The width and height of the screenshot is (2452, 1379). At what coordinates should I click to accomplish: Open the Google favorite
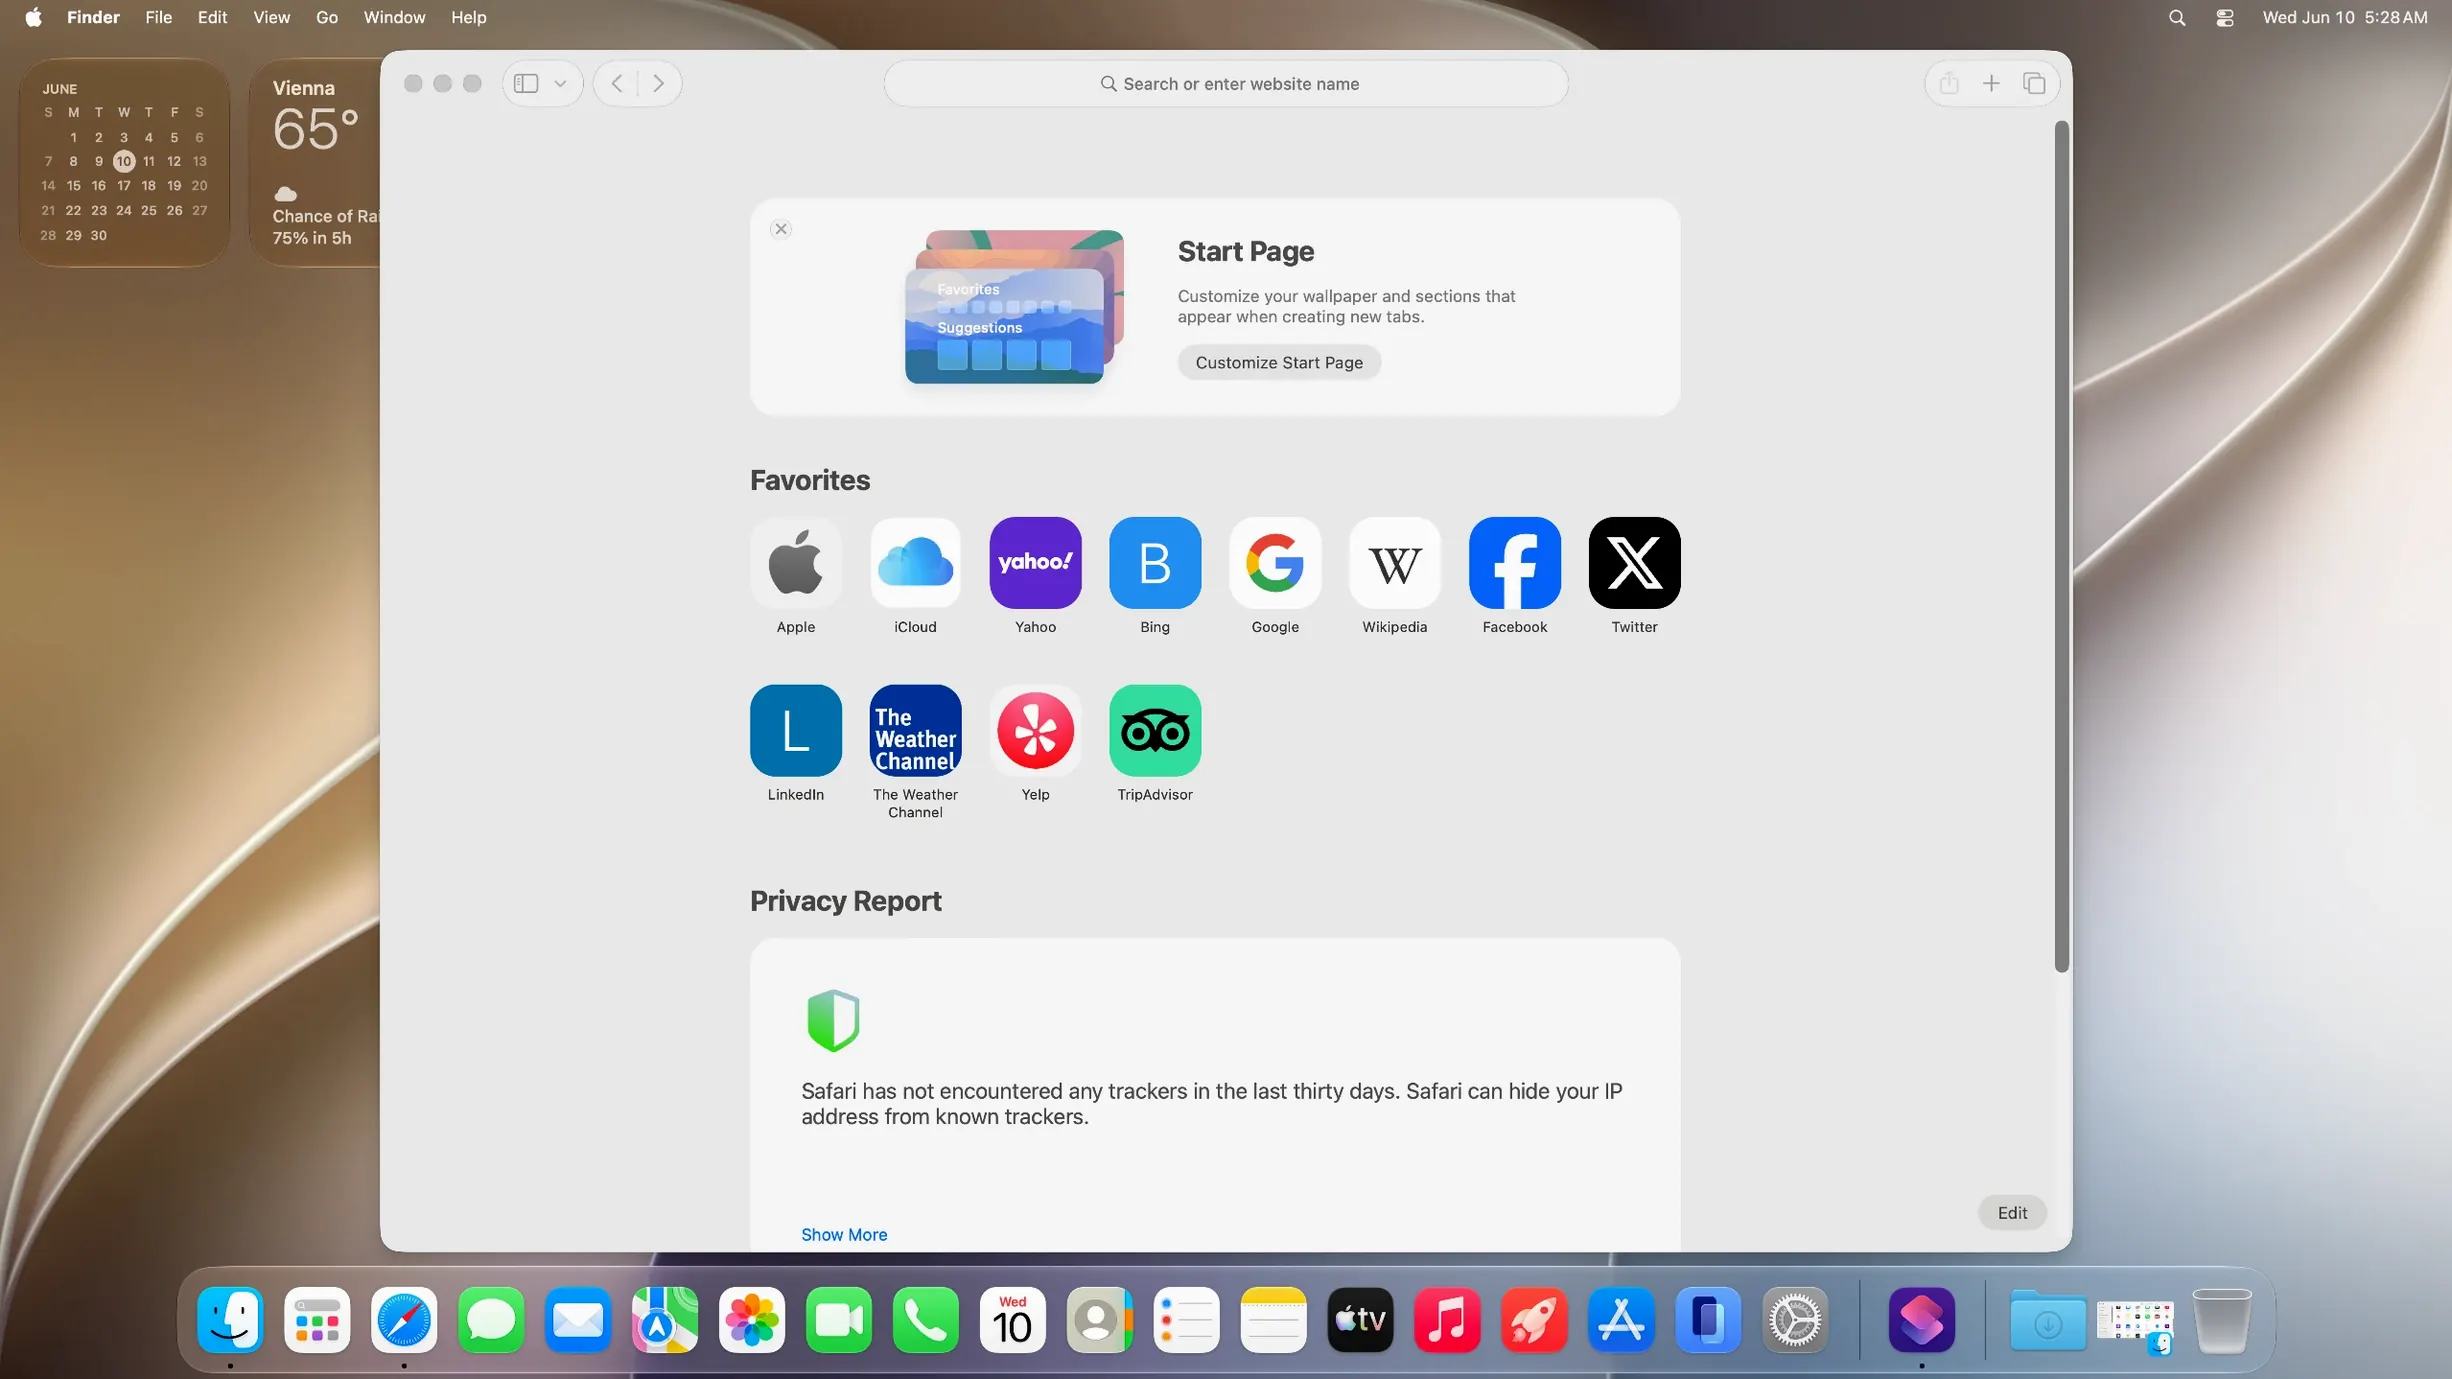click(x=1275, y=563)
